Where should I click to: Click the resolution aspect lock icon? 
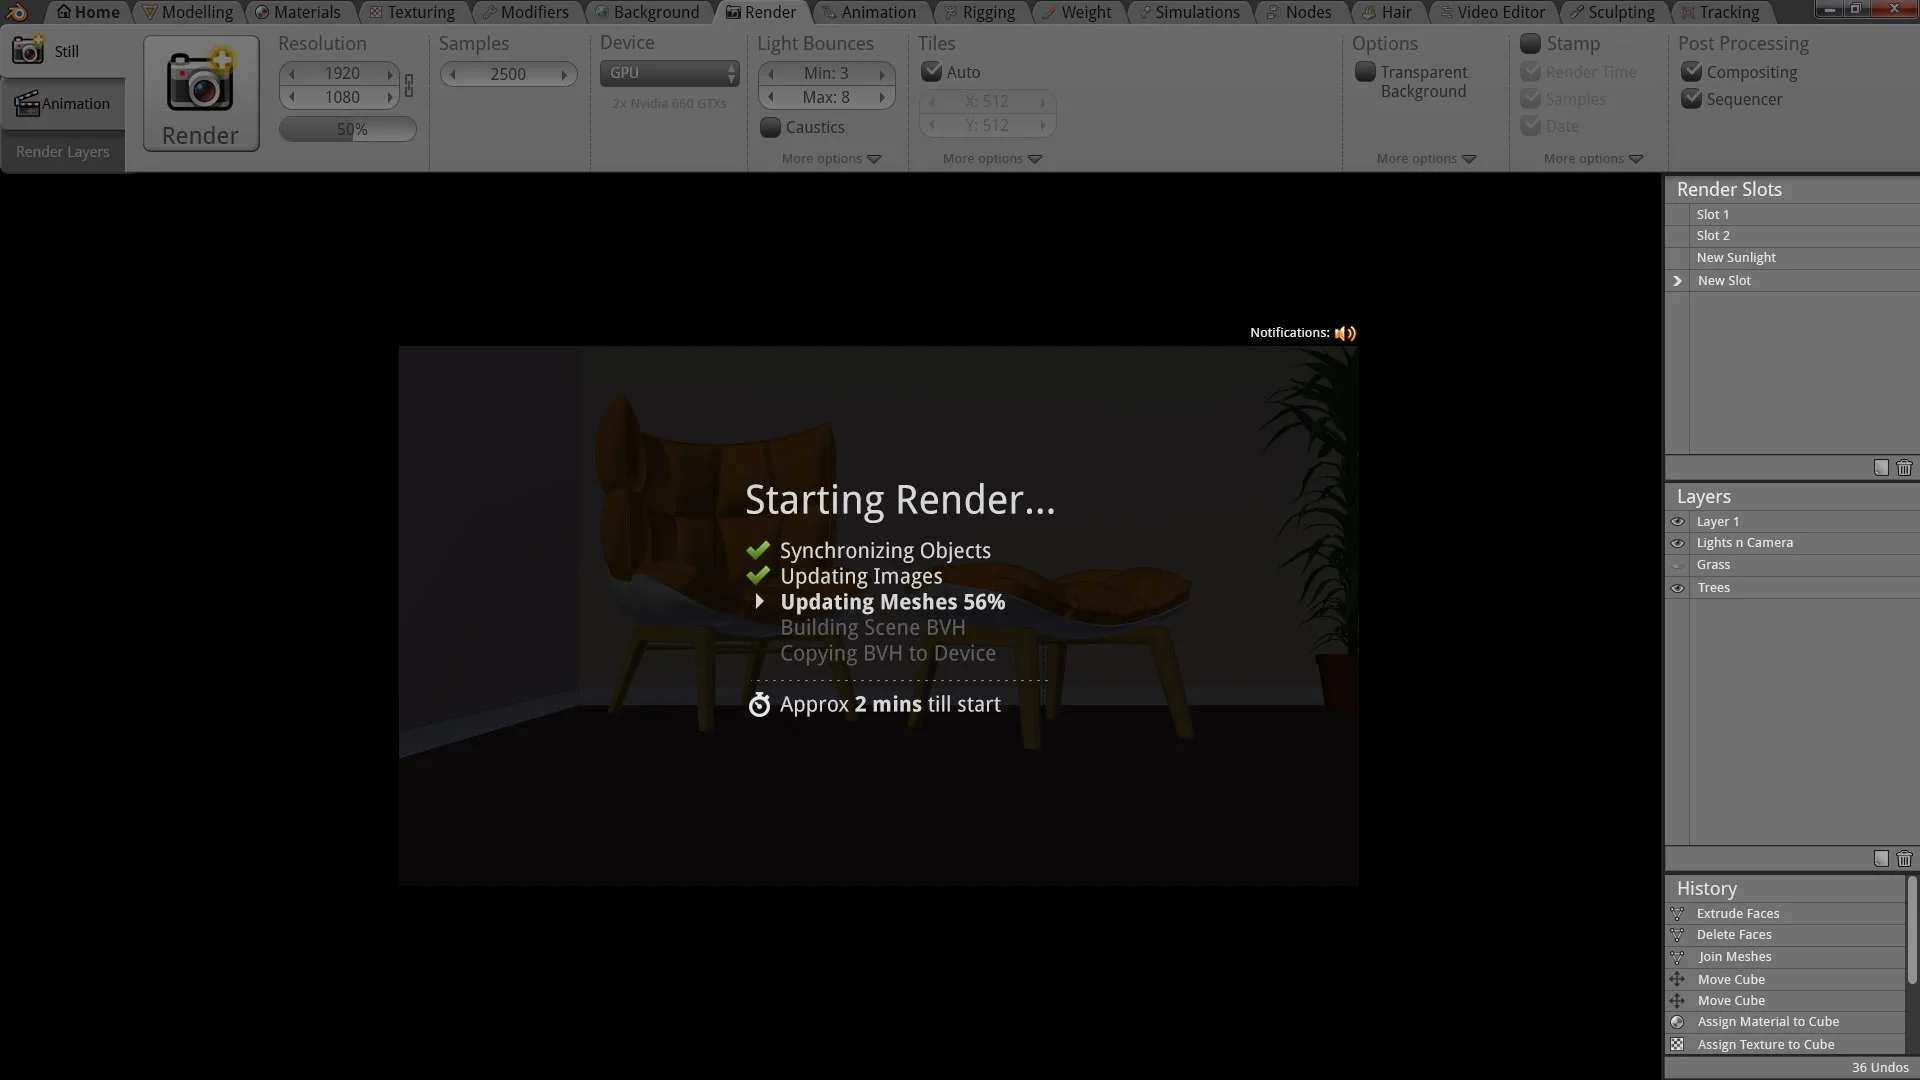pyautogui.click(x=408, y=86)
